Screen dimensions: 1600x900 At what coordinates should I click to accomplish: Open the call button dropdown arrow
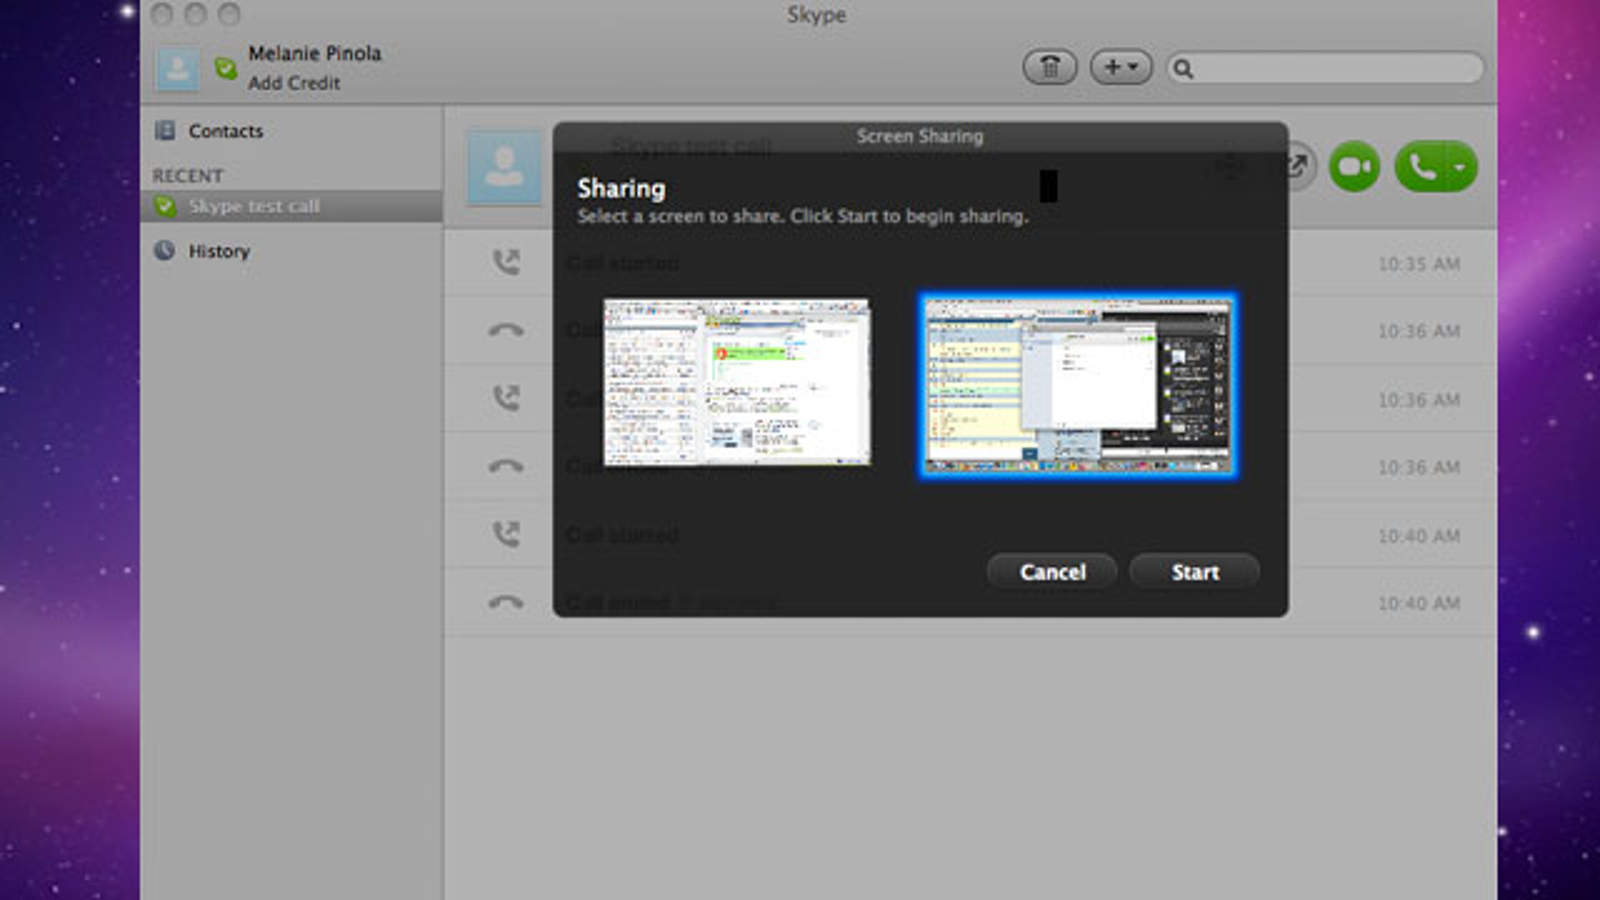(1461, 167)
